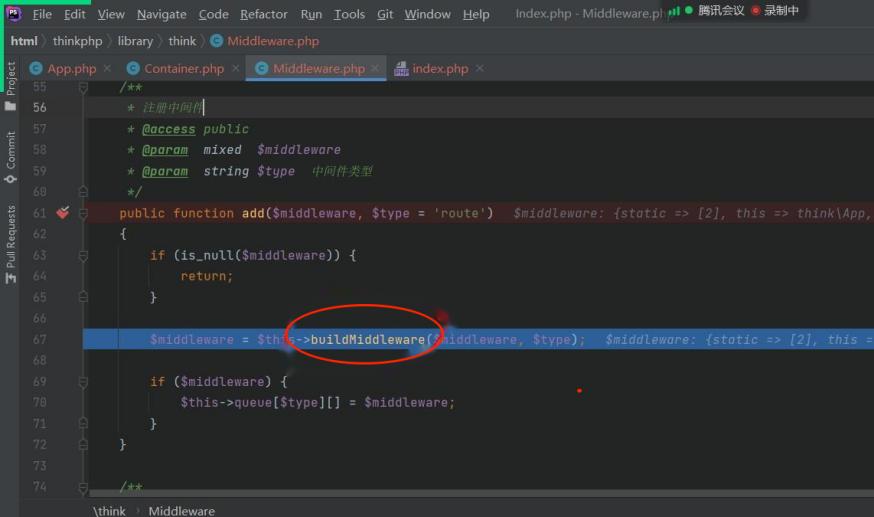Click the @access doc tag
Image resolution: width=874 pixels, height=517 pixels.
pyautogui.click(x=168, y=129)
